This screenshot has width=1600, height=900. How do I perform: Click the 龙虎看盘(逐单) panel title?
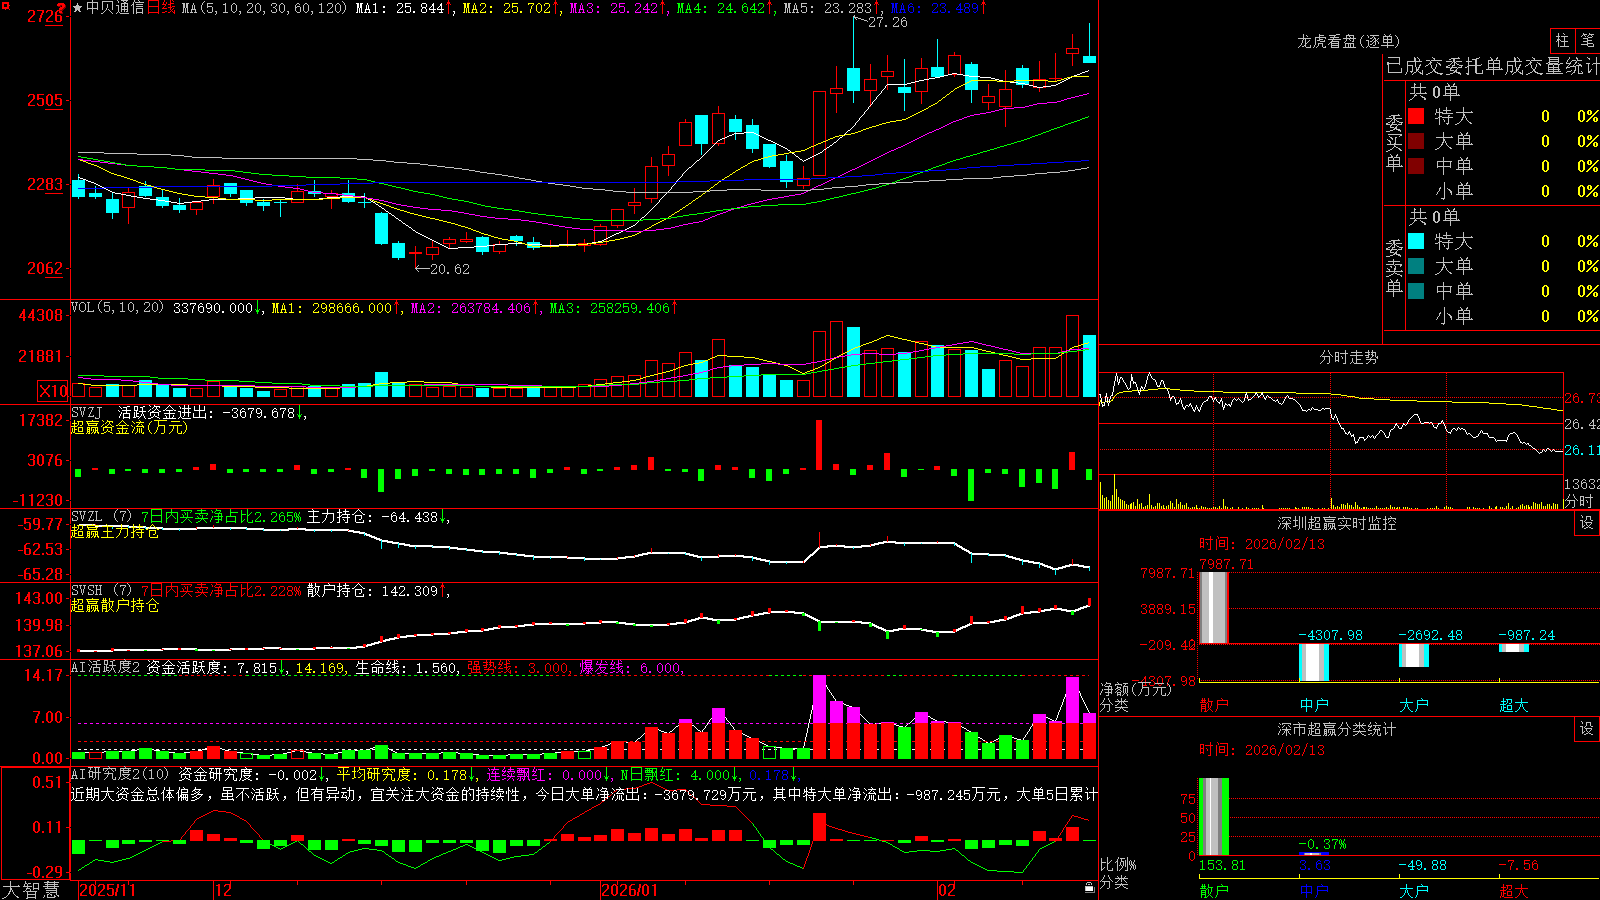(1348, 41)
